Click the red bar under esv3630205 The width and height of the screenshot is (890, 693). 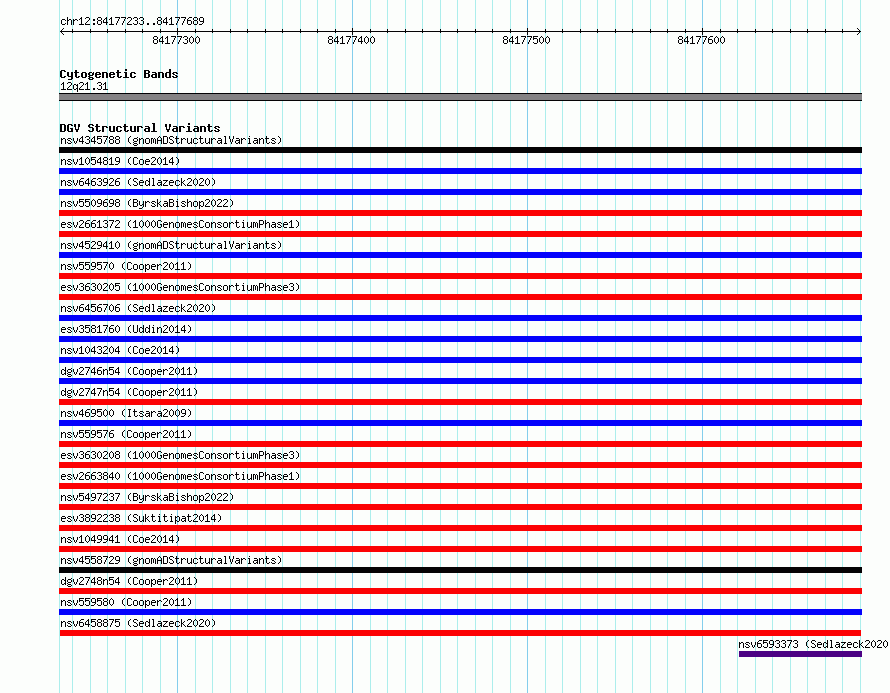tap(460, 297)
